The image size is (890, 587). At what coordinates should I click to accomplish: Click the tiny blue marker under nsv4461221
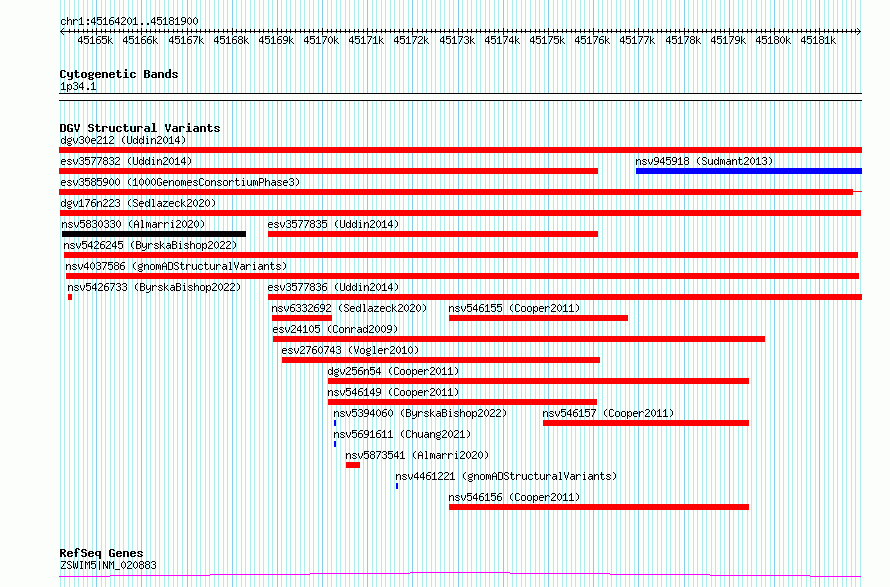click(x=397, y=486)
